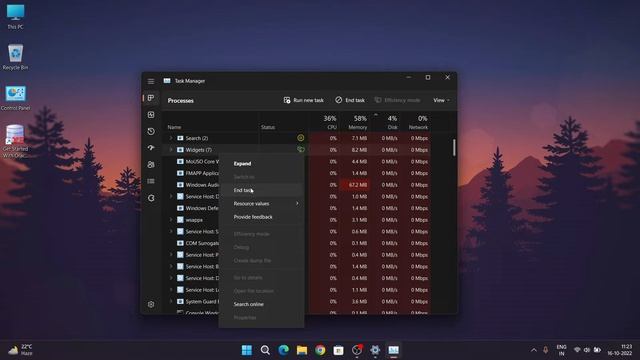Open the weather widget showing 22°C
The width and height of the screenshot is (640, 360).
point(20,350)
